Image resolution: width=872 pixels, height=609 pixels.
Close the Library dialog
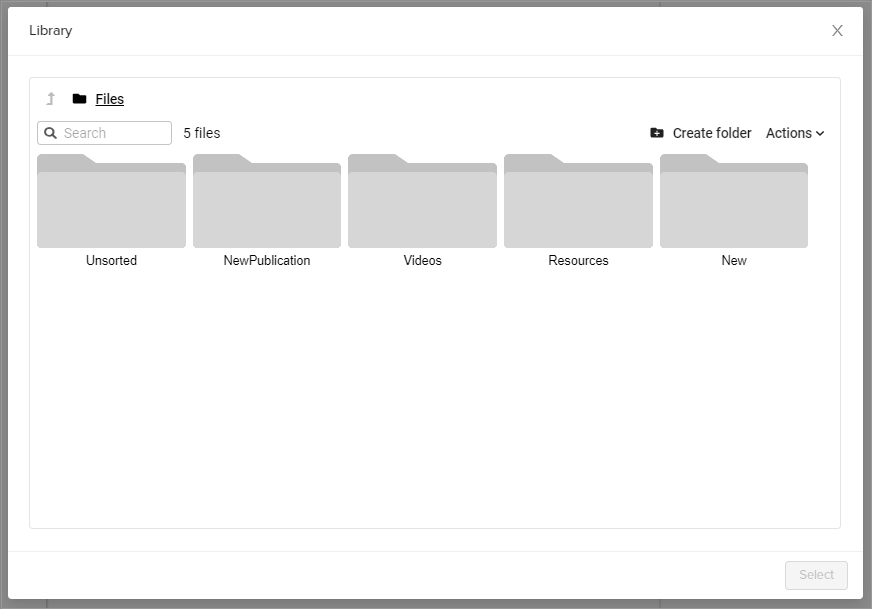coord(838,31)
